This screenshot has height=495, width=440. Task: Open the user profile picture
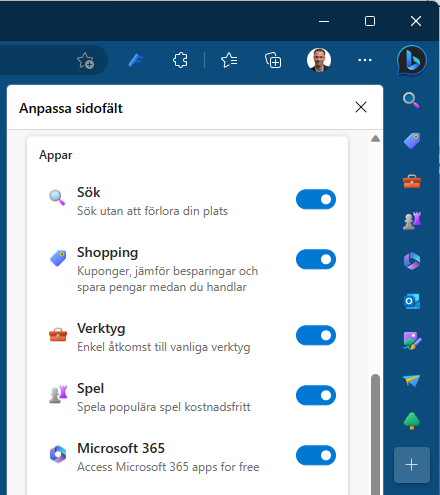click(319, 60)
